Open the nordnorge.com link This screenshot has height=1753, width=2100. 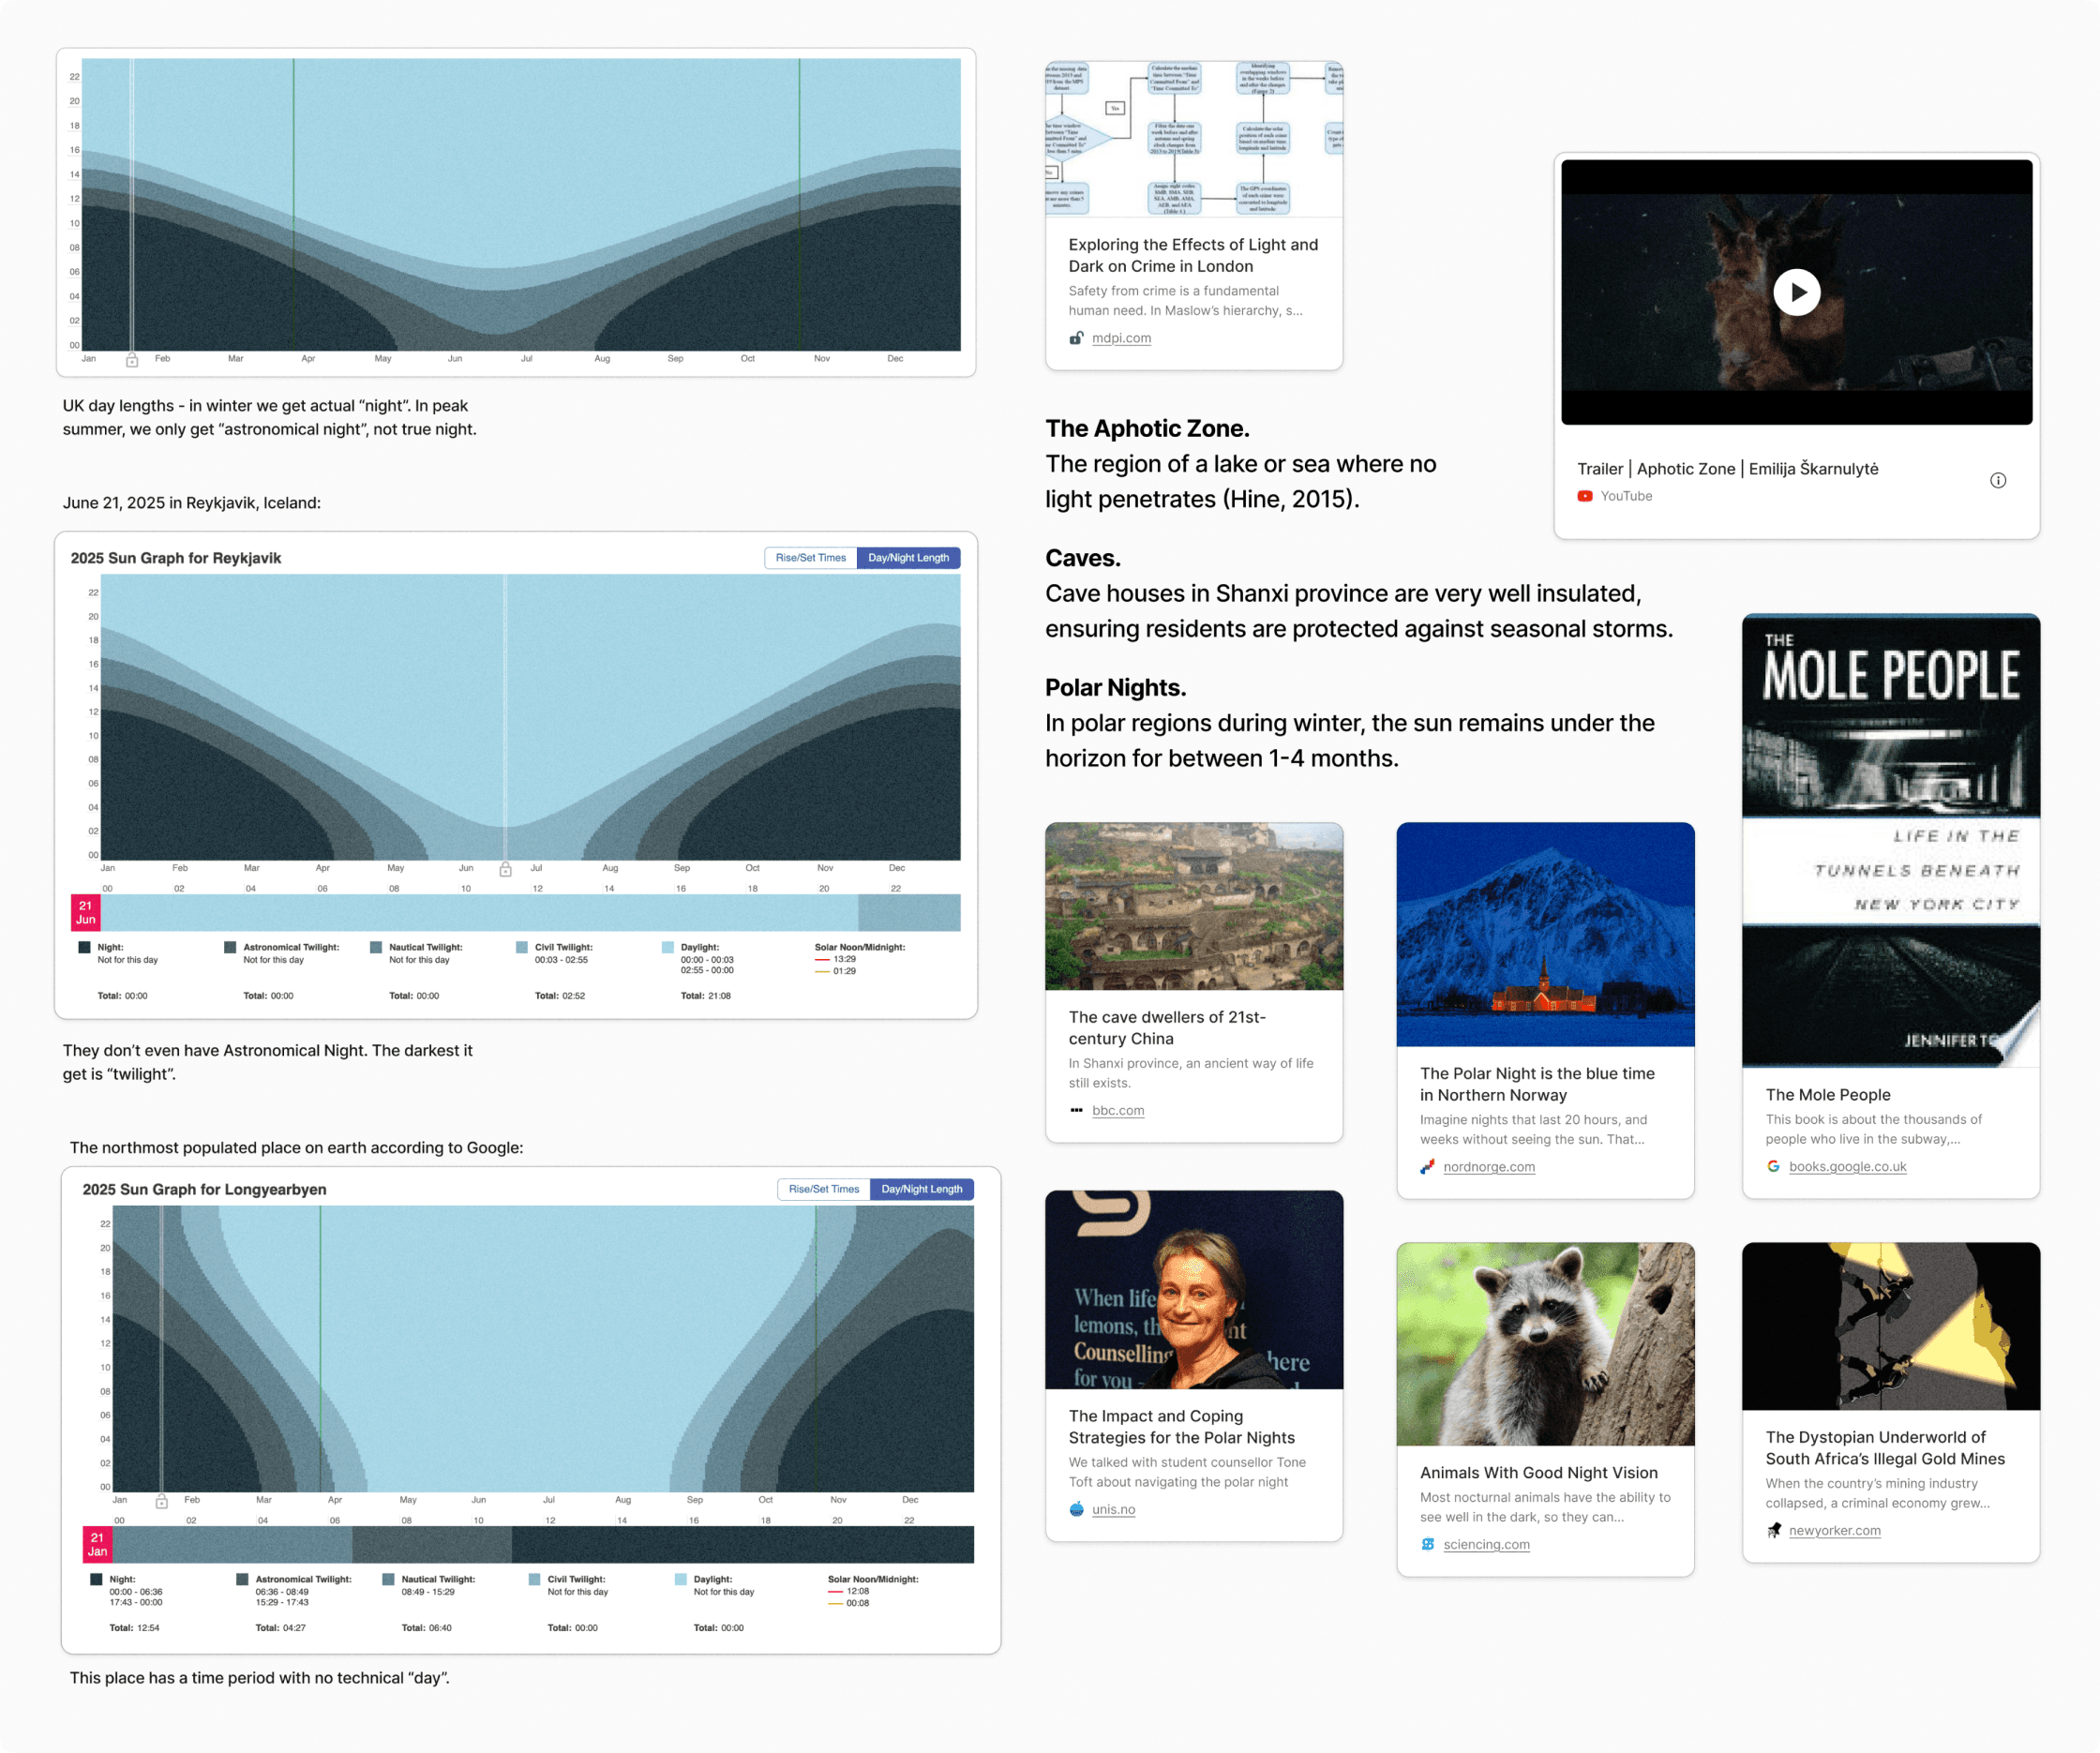[1488, 1166]
